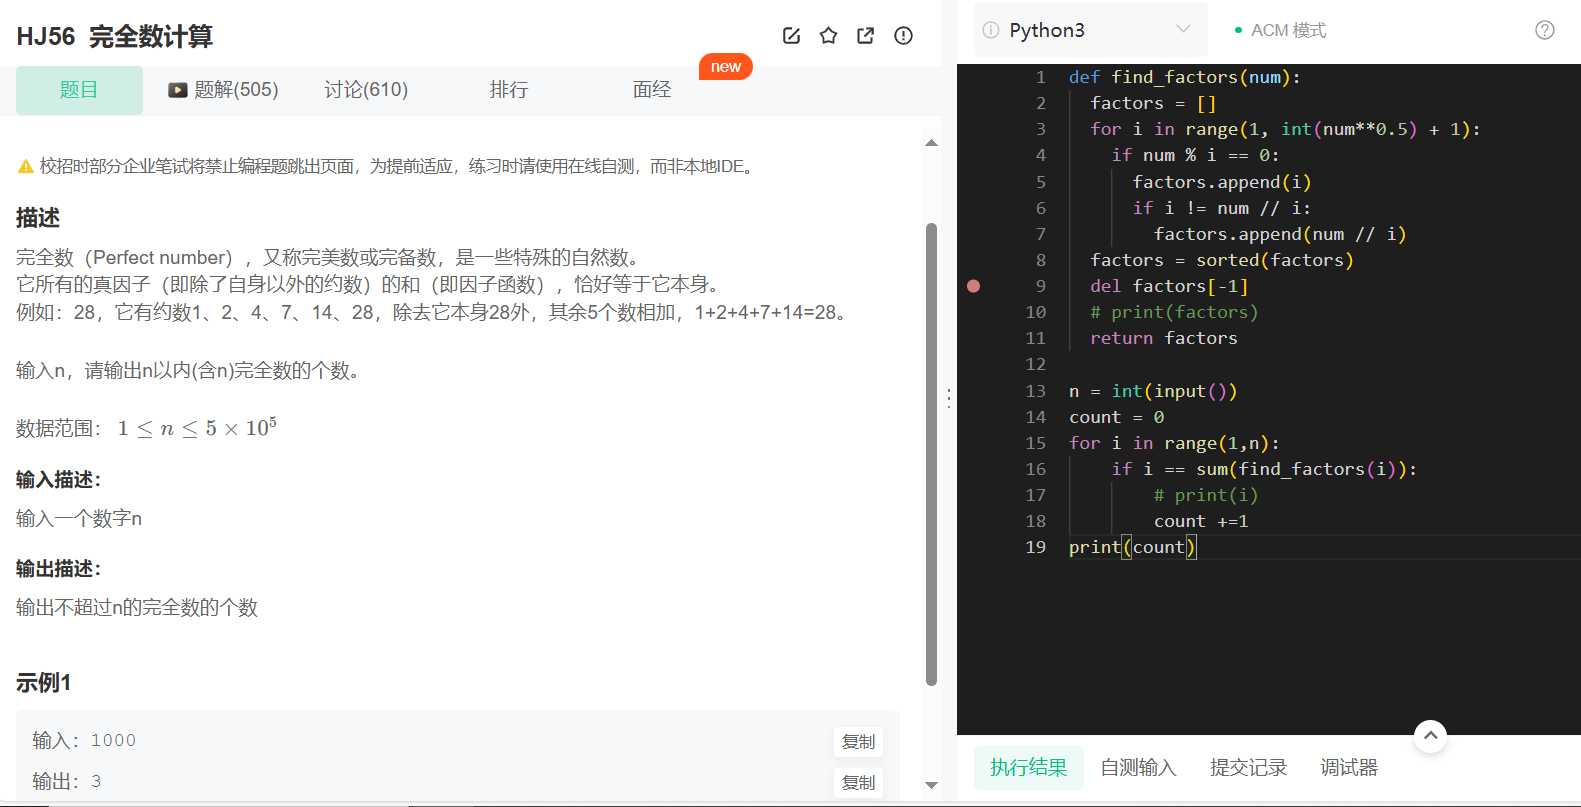Open the help question mark icon

click(1545, 30)
